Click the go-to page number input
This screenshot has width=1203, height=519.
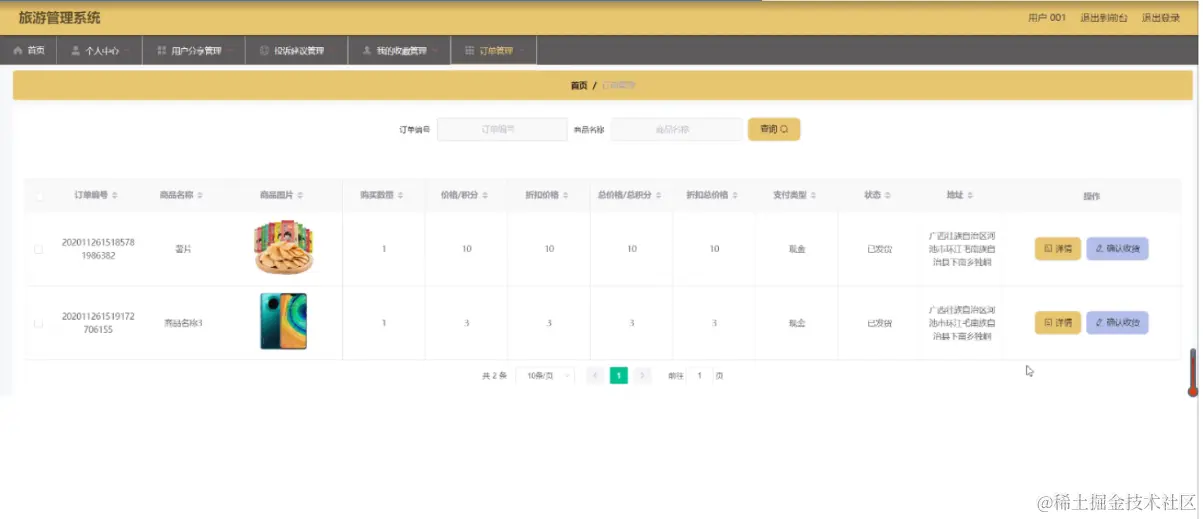tap(700, 376)
